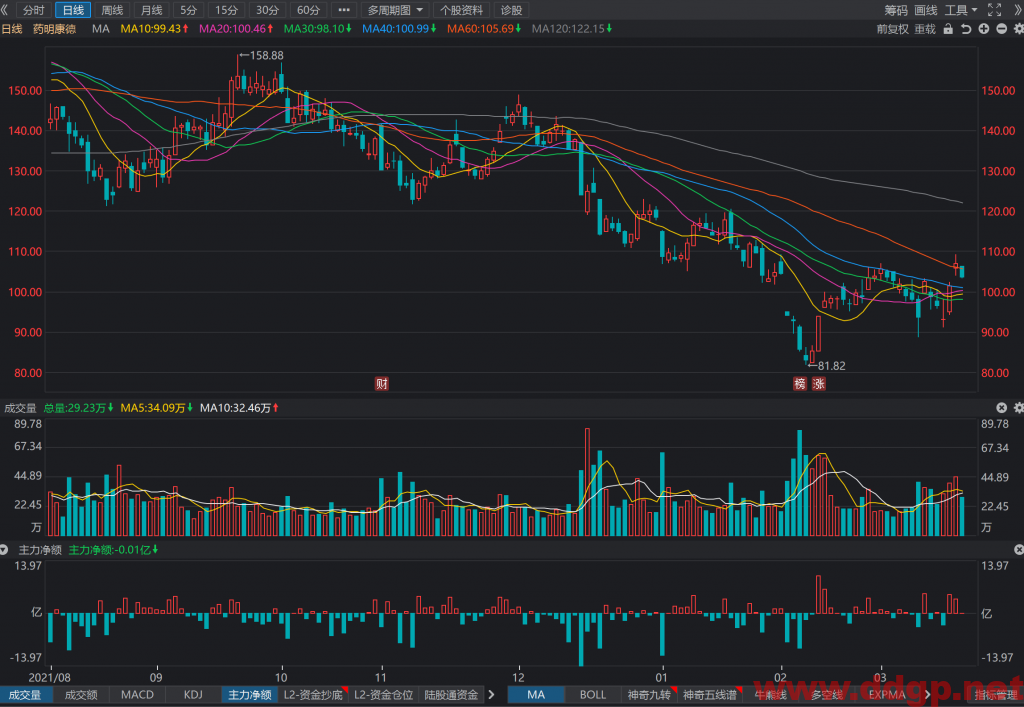Lock the chart with the padlock icon
The width and height of the screenshot is (1024, 707).
948,29
